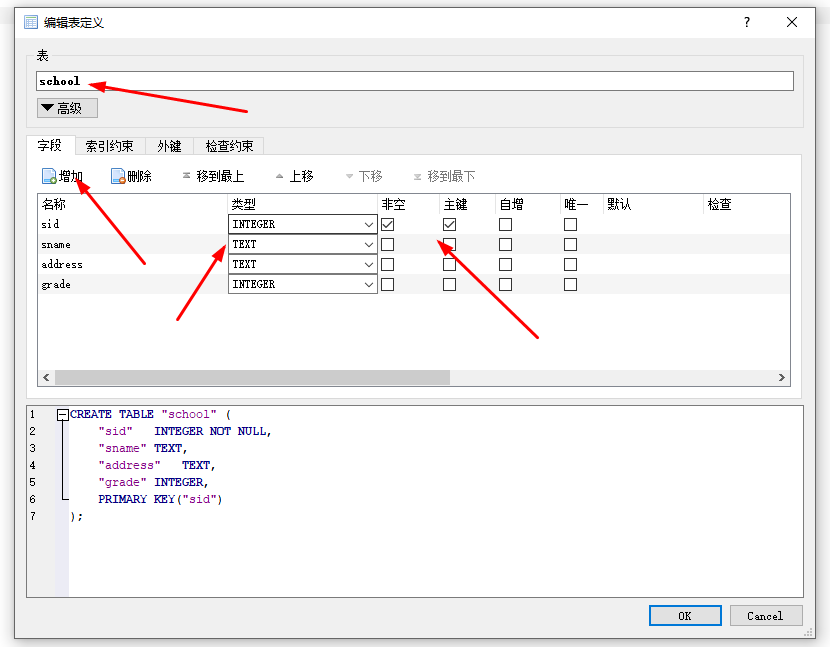Switch to the 检查约束 tab
Viewport: 830px width, 647px height.
click(x=229, y=146)
